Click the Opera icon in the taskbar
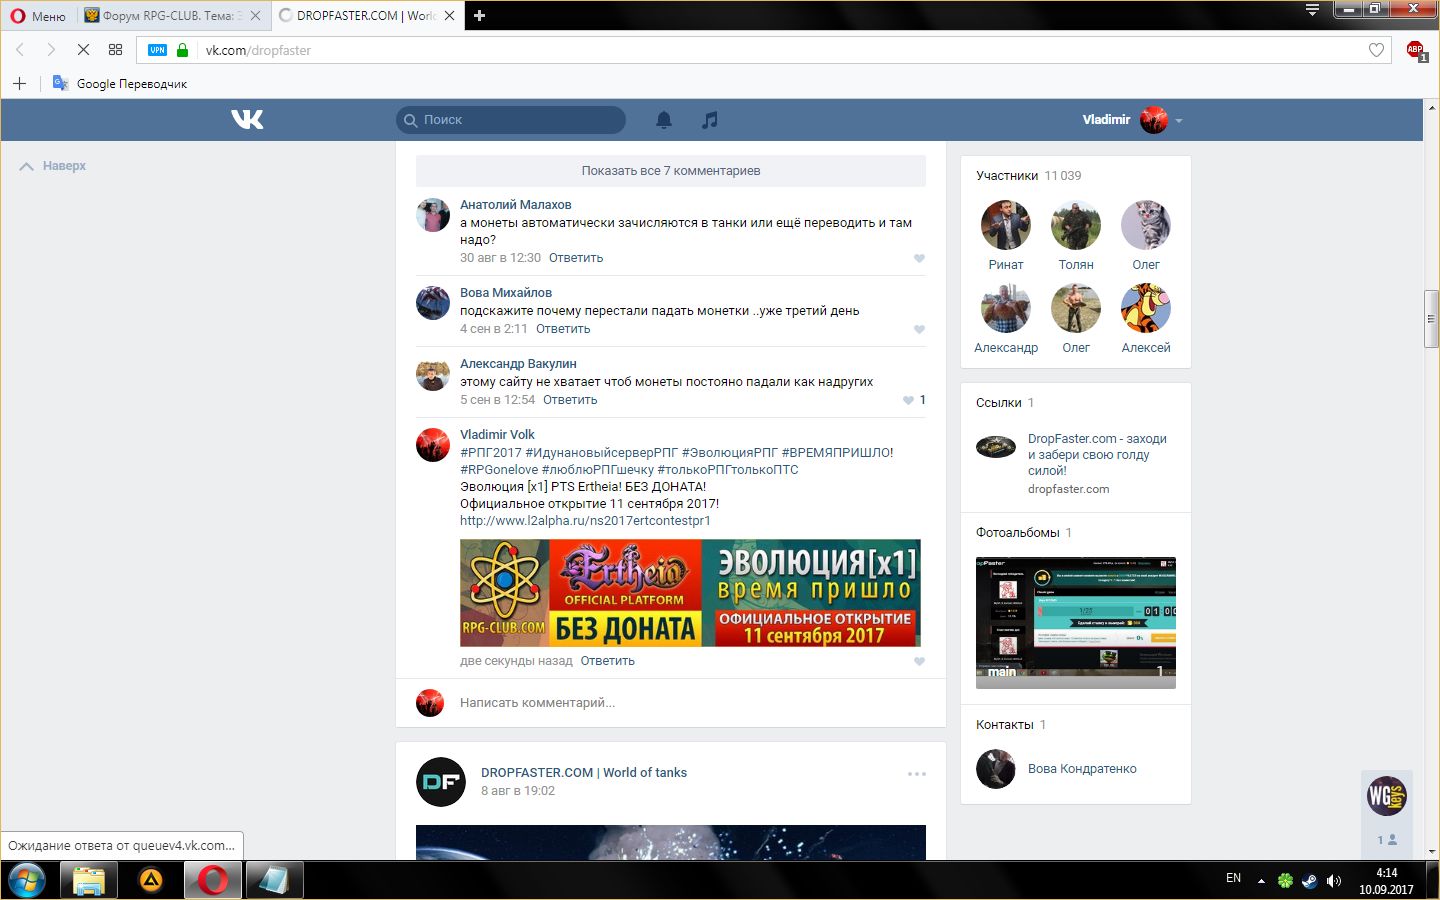Viewport: 1440px width, 900px height. point(212,880)
